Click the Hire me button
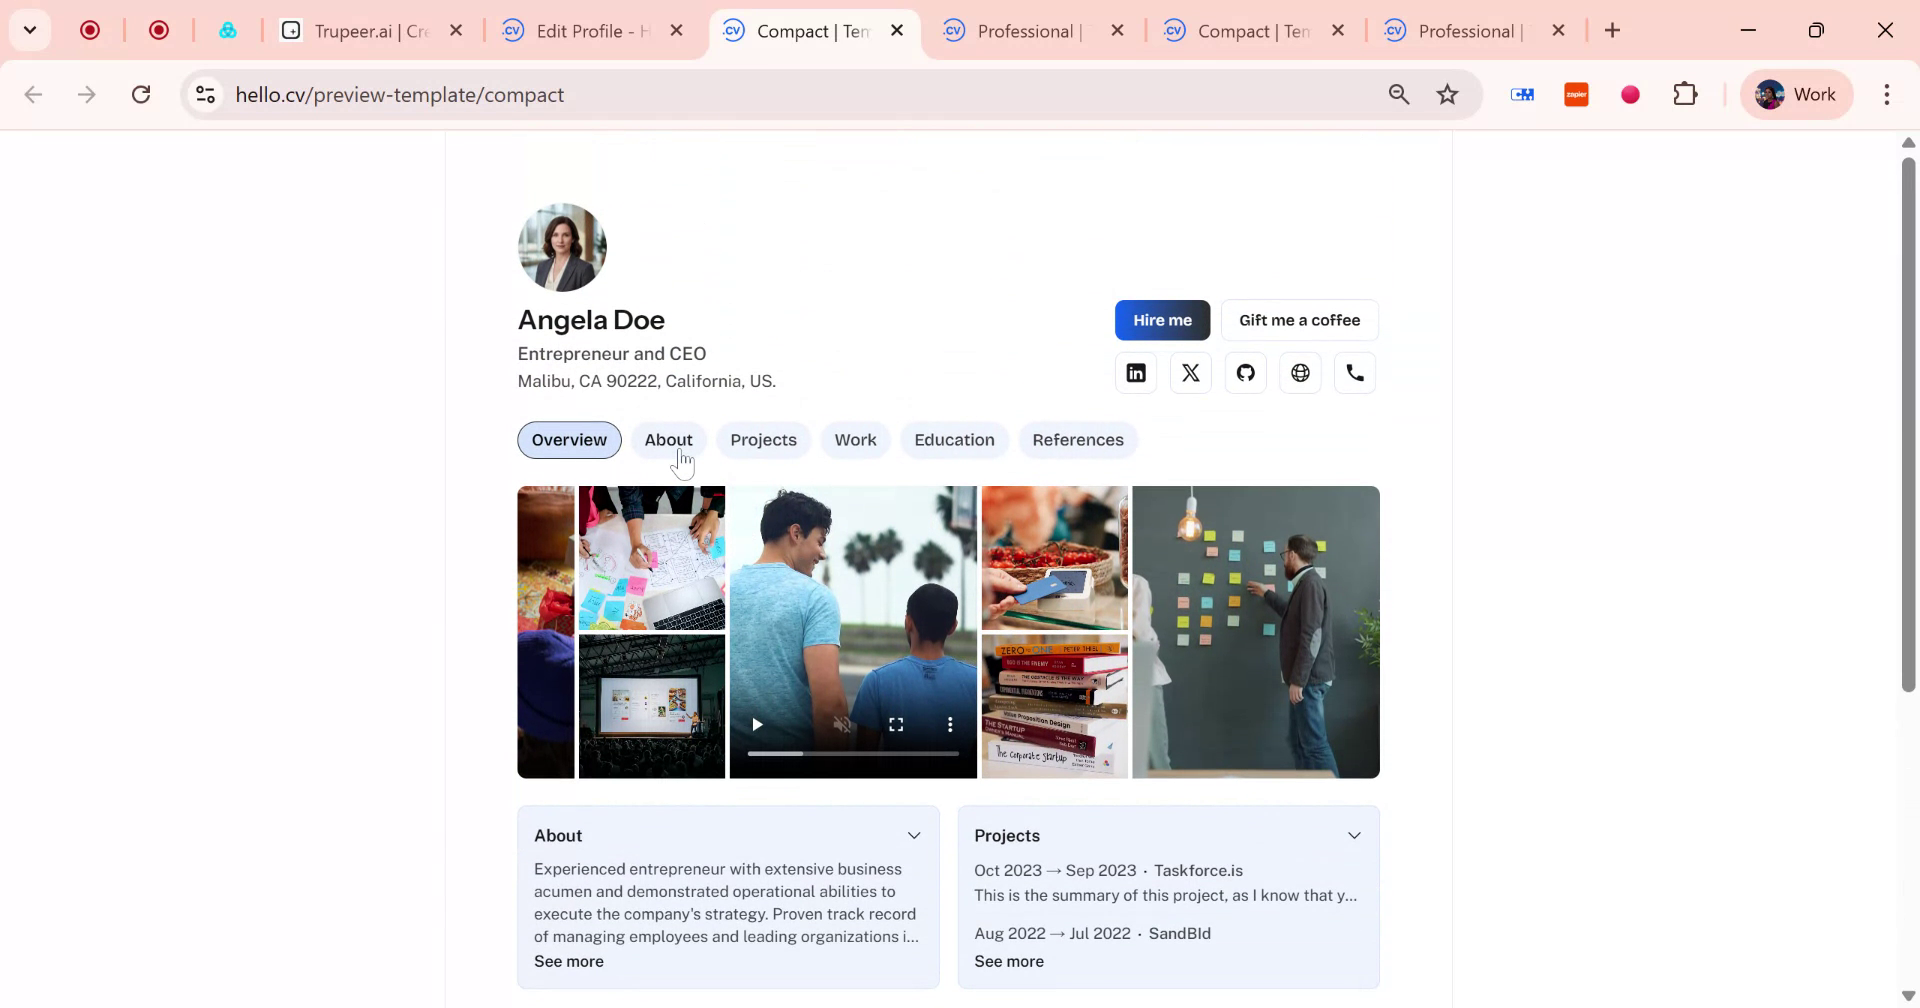Image resolution: width=1920 pixels, height=1008 pixels. (1161, 320)
